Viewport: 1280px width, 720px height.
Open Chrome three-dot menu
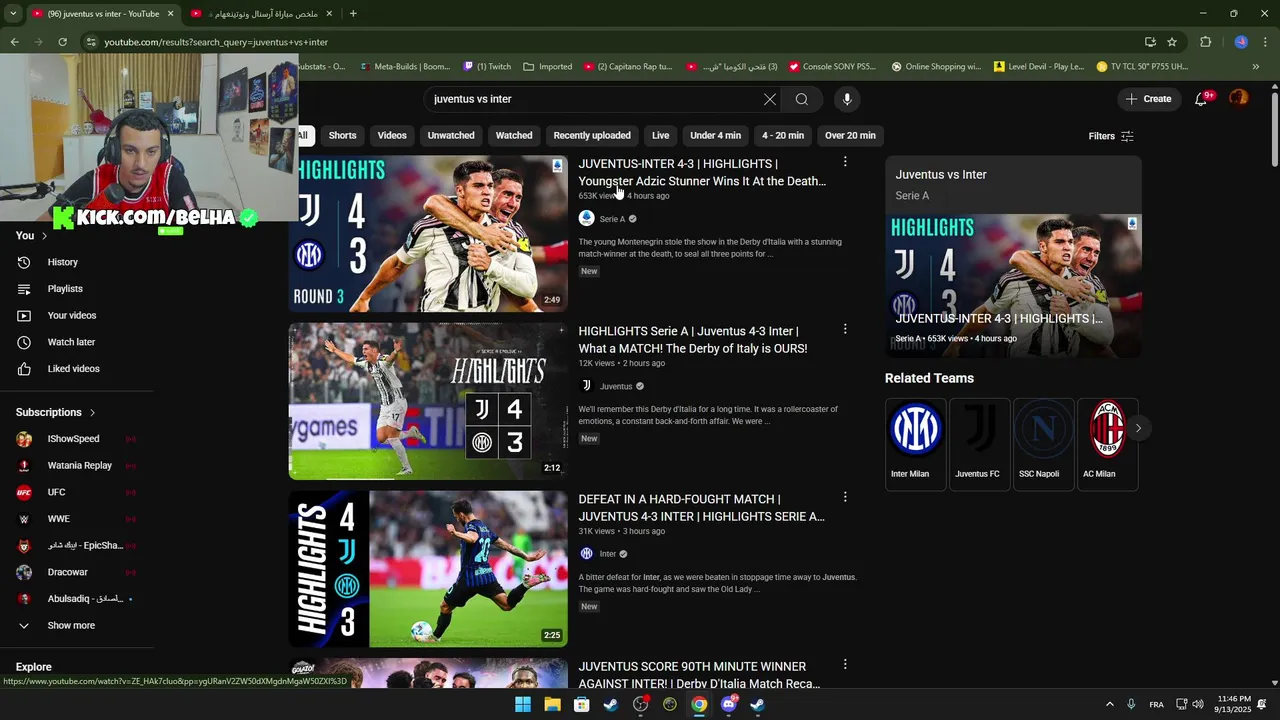pos(1266,42)
